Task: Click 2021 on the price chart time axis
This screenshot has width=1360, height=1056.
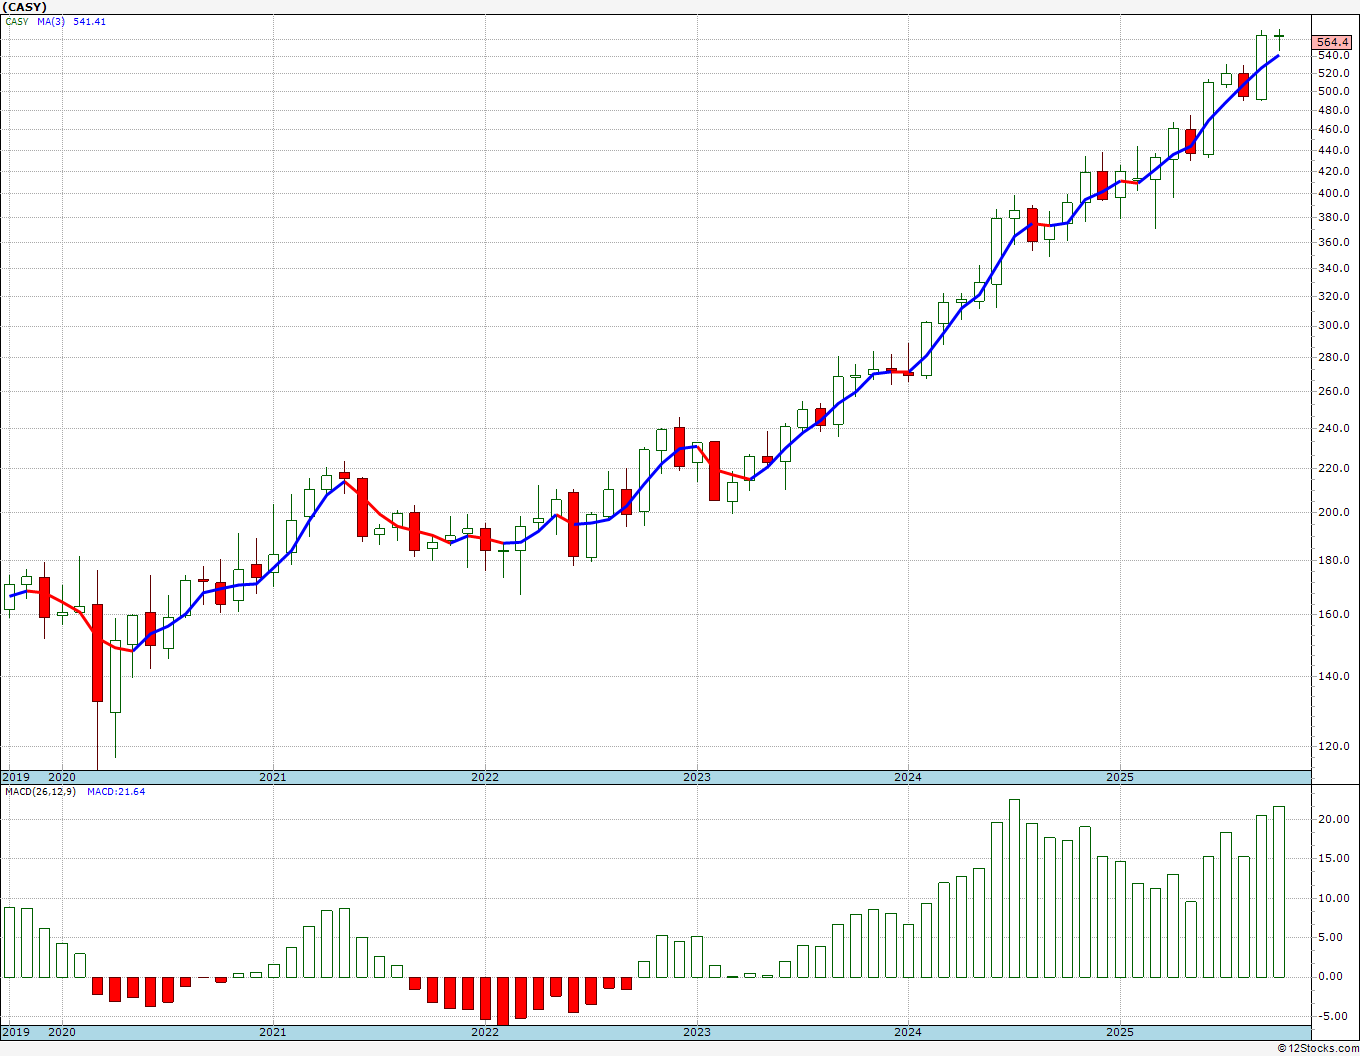Action: [273, 777]
